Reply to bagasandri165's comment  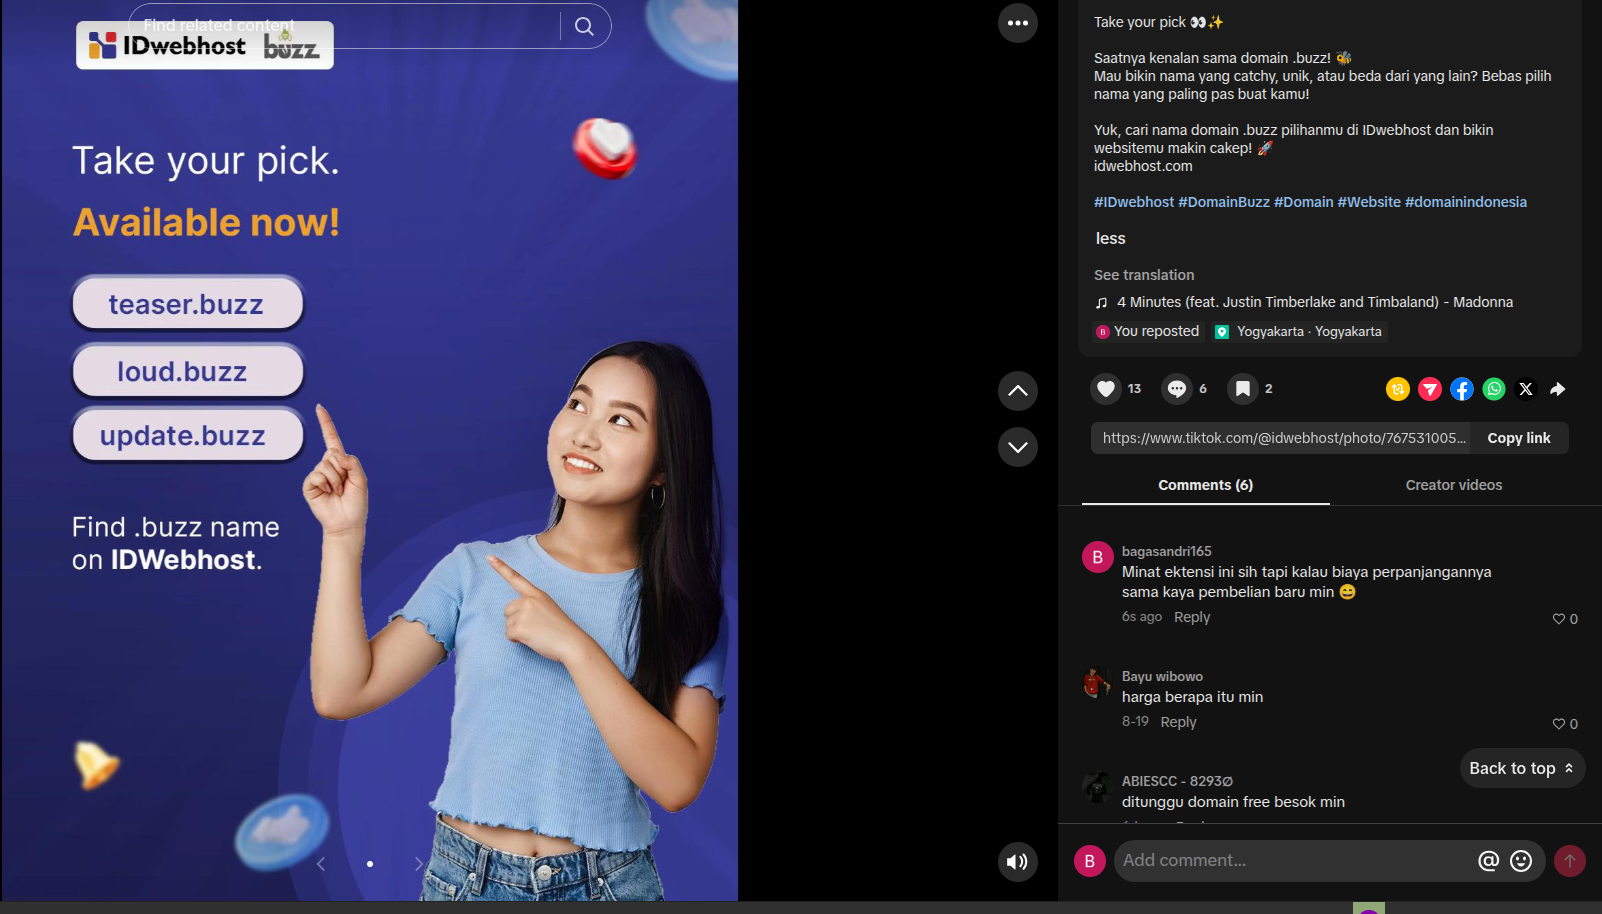click(1192, 617)
